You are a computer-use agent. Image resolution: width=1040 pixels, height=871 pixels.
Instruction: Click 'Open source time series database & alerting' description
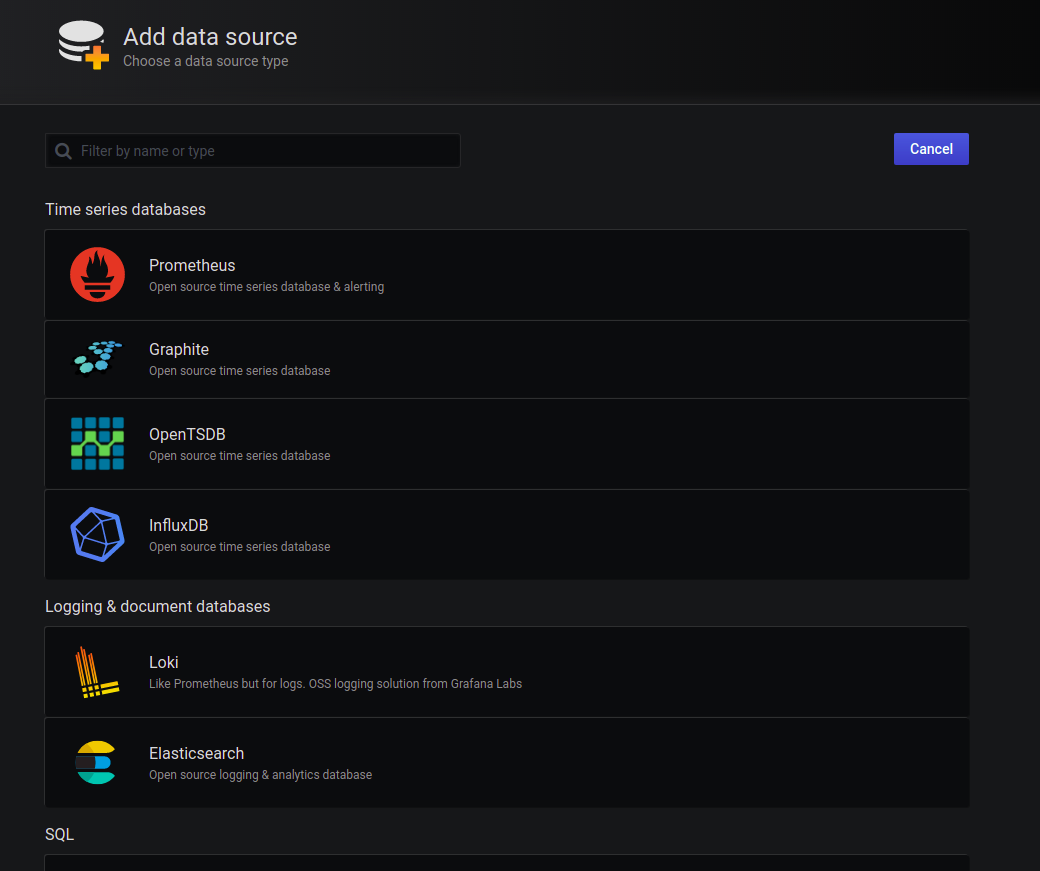[266, 287]
